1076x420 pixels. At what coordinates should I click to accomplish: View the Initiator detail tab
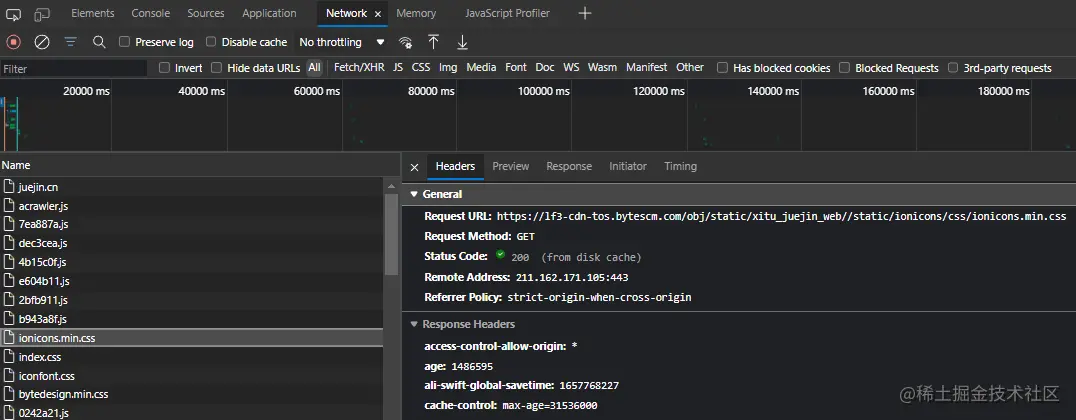point(628,166)
